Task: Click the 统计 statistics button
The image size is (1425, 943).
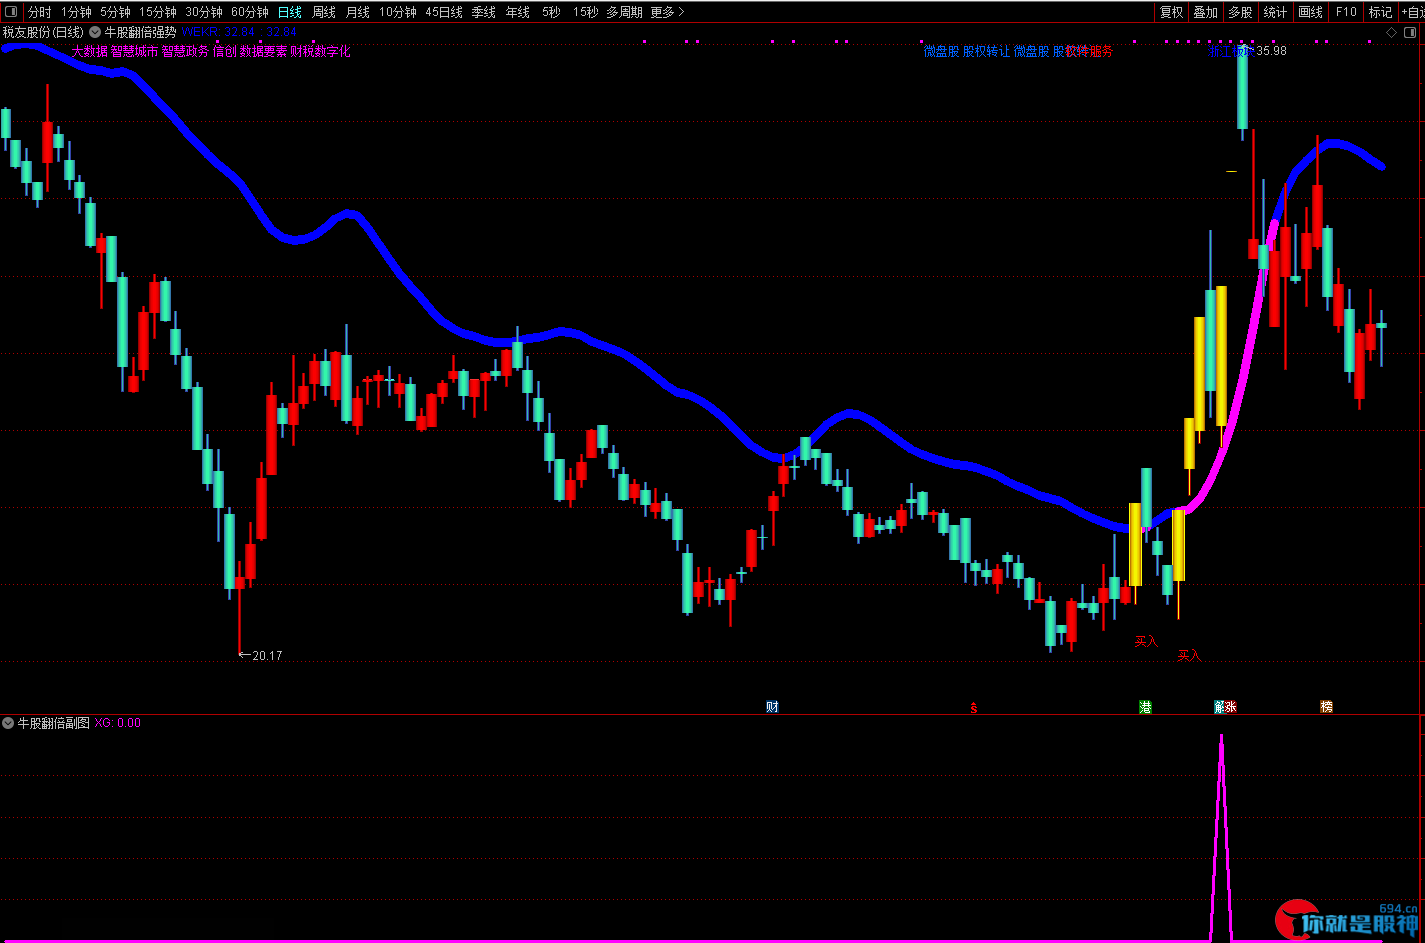Action: 1275,12
